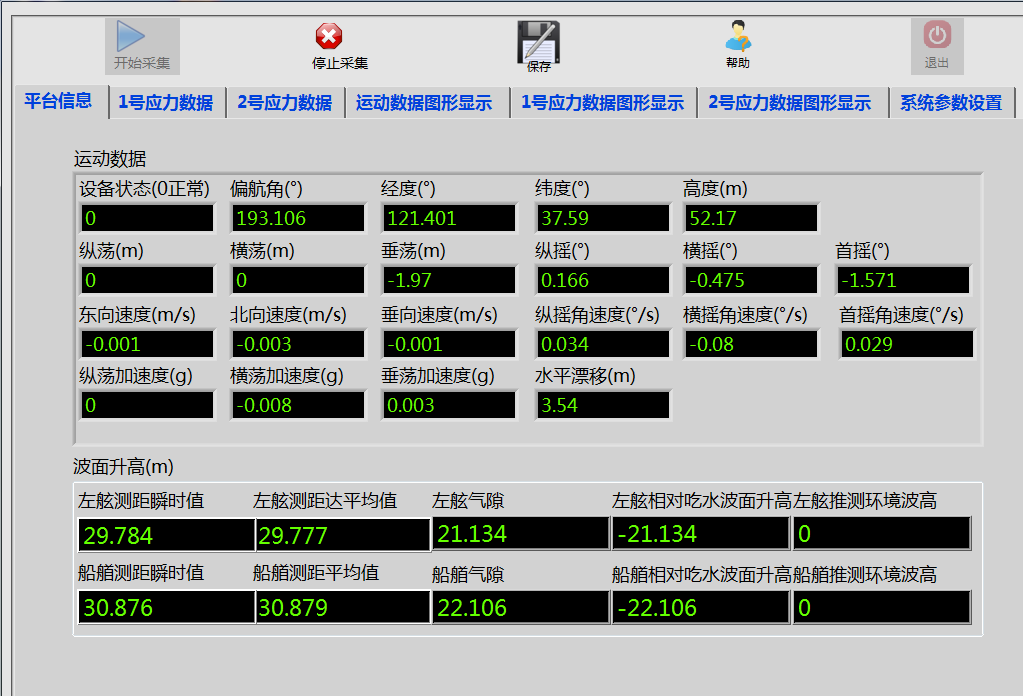Click the 水平漂移 field showing 3.54
1023x696 pixels.
603,405
